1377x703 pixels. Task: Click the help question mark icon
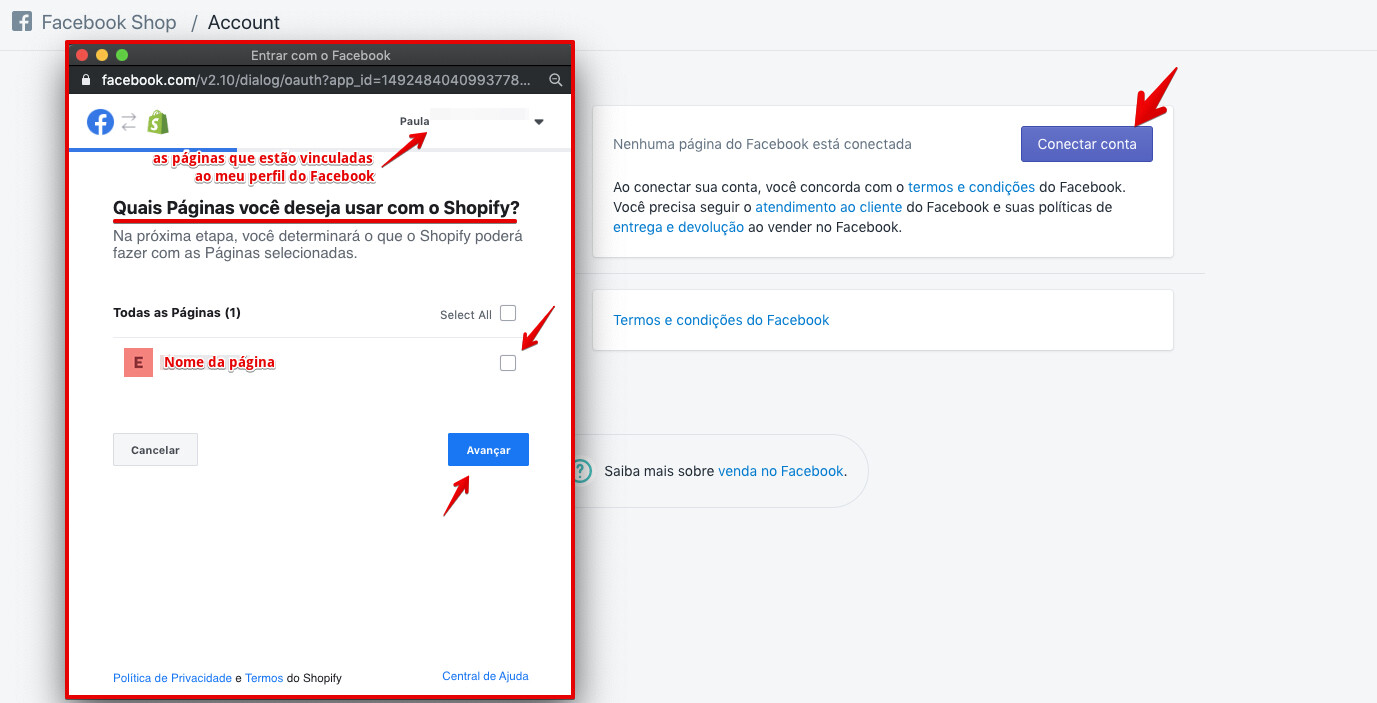[x=581, y=470]
